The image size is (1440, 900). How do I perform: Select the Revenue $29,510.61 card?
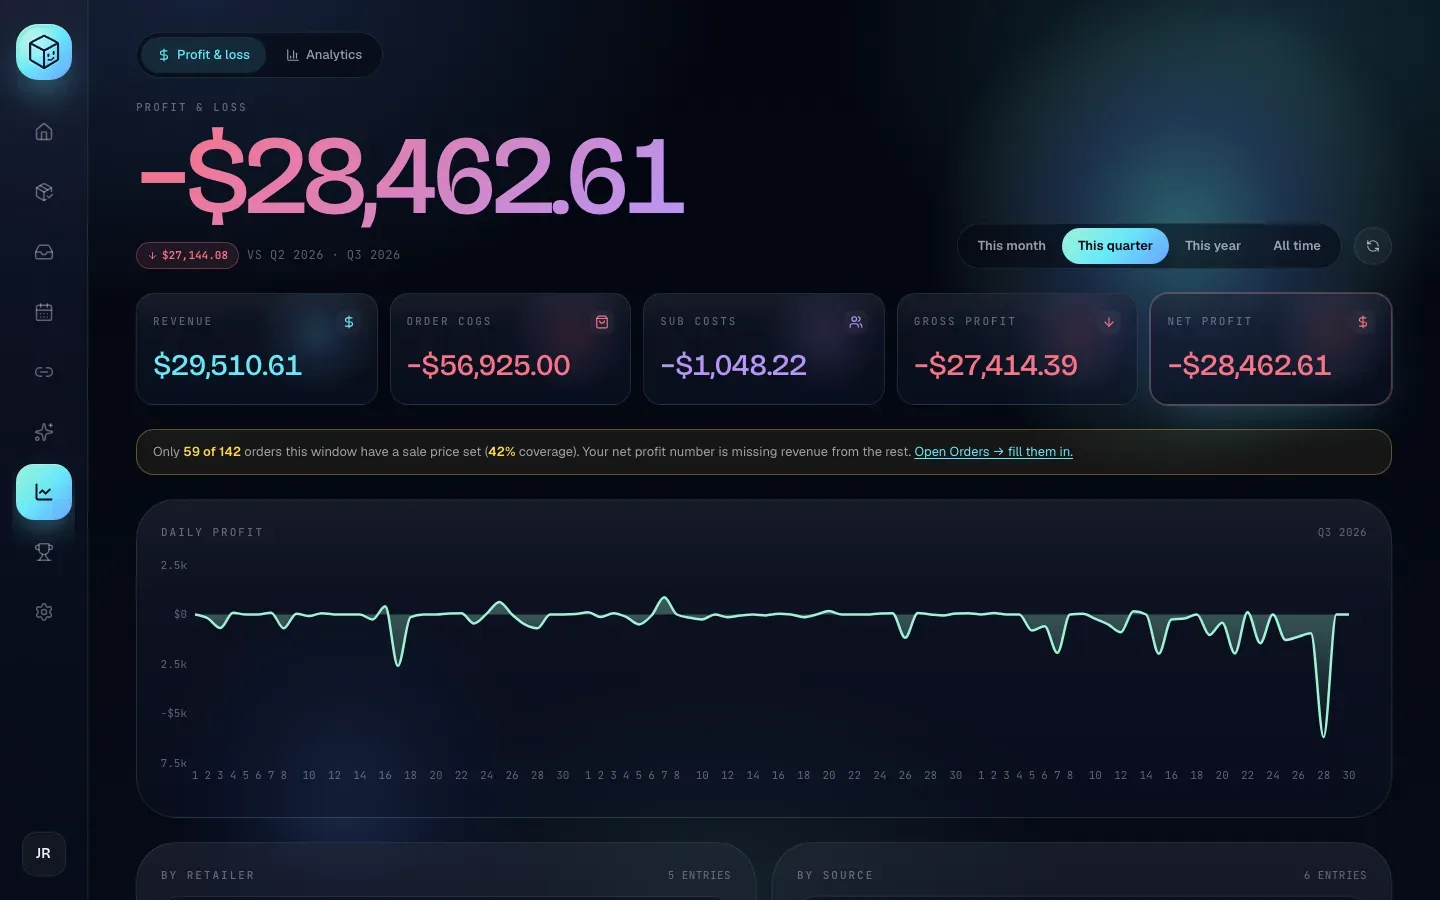click(257, 349)
